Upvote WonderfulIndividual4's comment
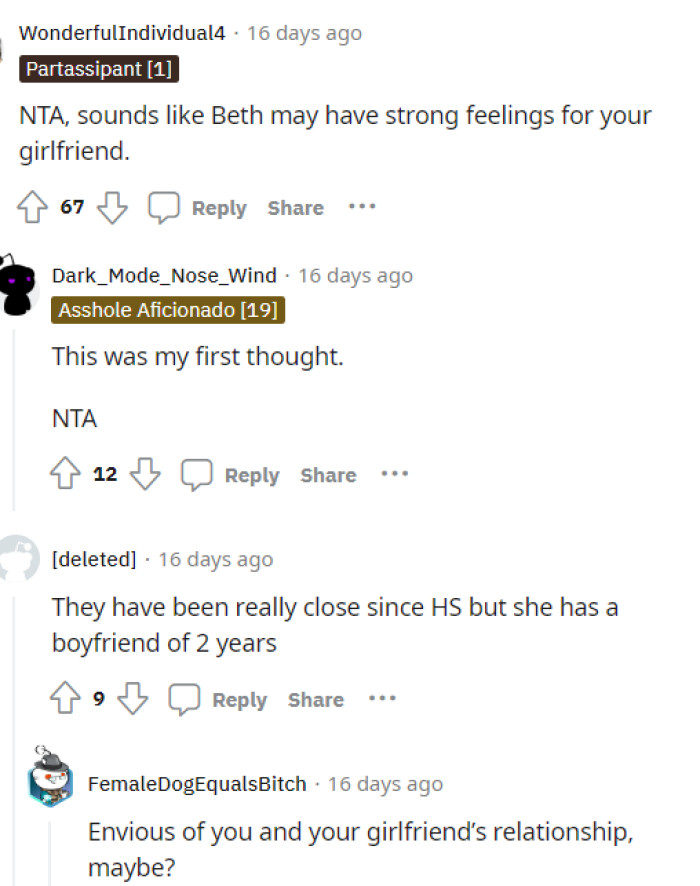Viewport: 700px width, 886px height. [33, 207]
